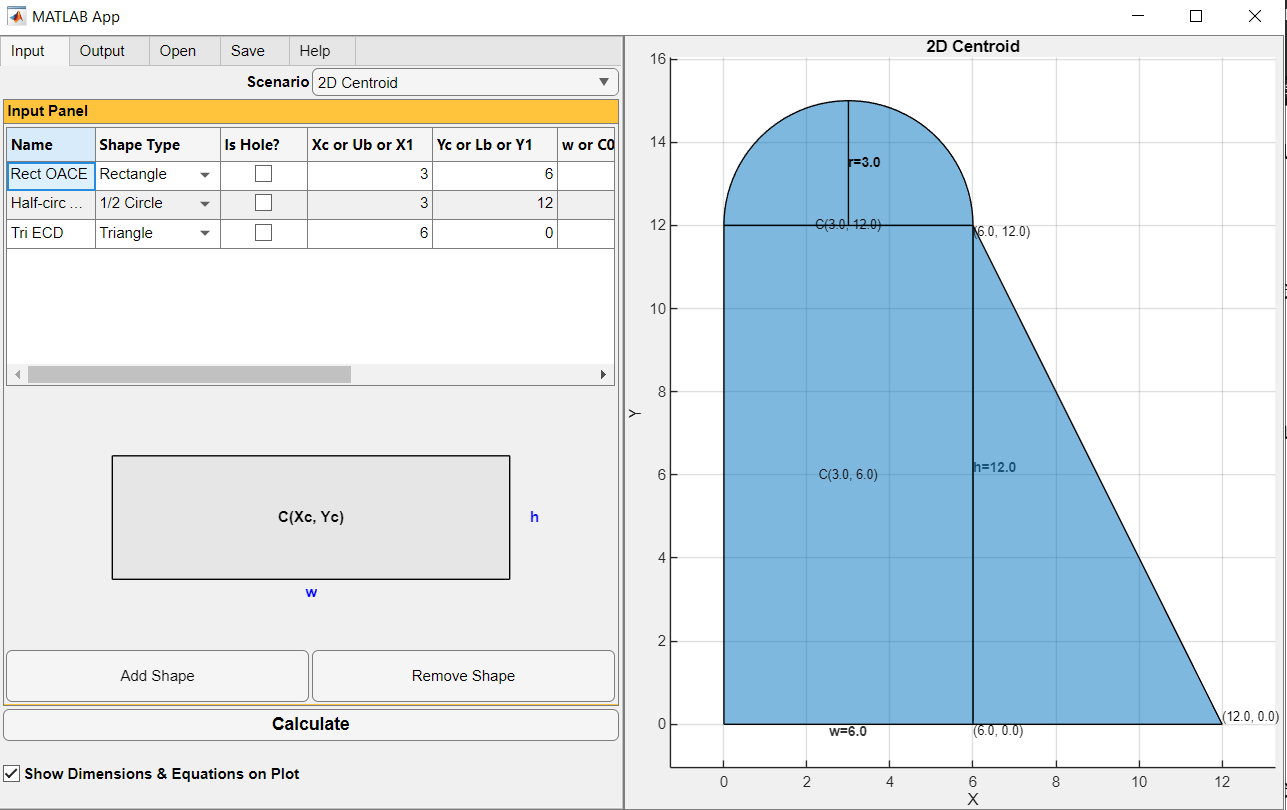
Task: Toggle Is Hole checkbox for Rect OACE
Action: 263,174
